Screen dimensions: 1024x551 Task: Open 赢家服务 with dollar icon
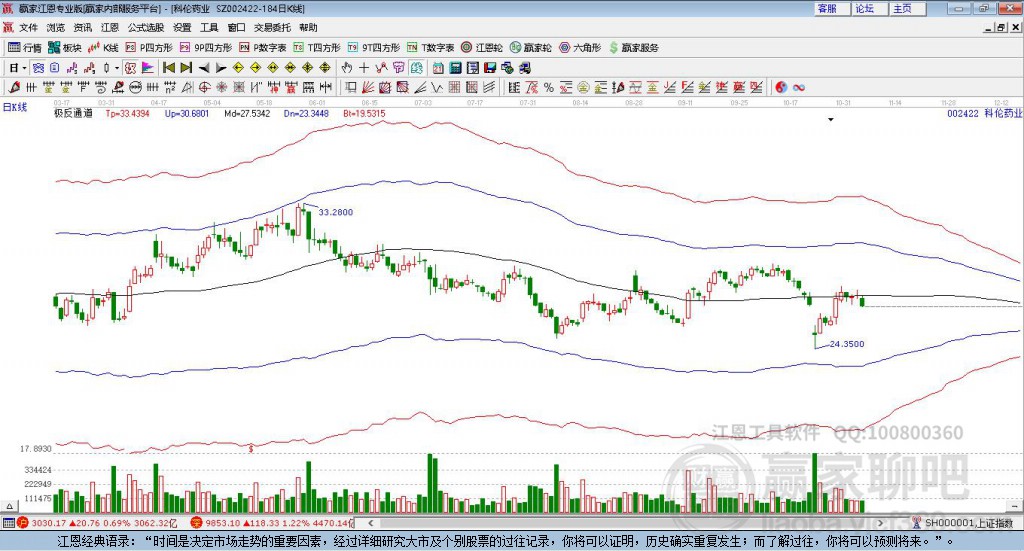(x=634, y=48)
